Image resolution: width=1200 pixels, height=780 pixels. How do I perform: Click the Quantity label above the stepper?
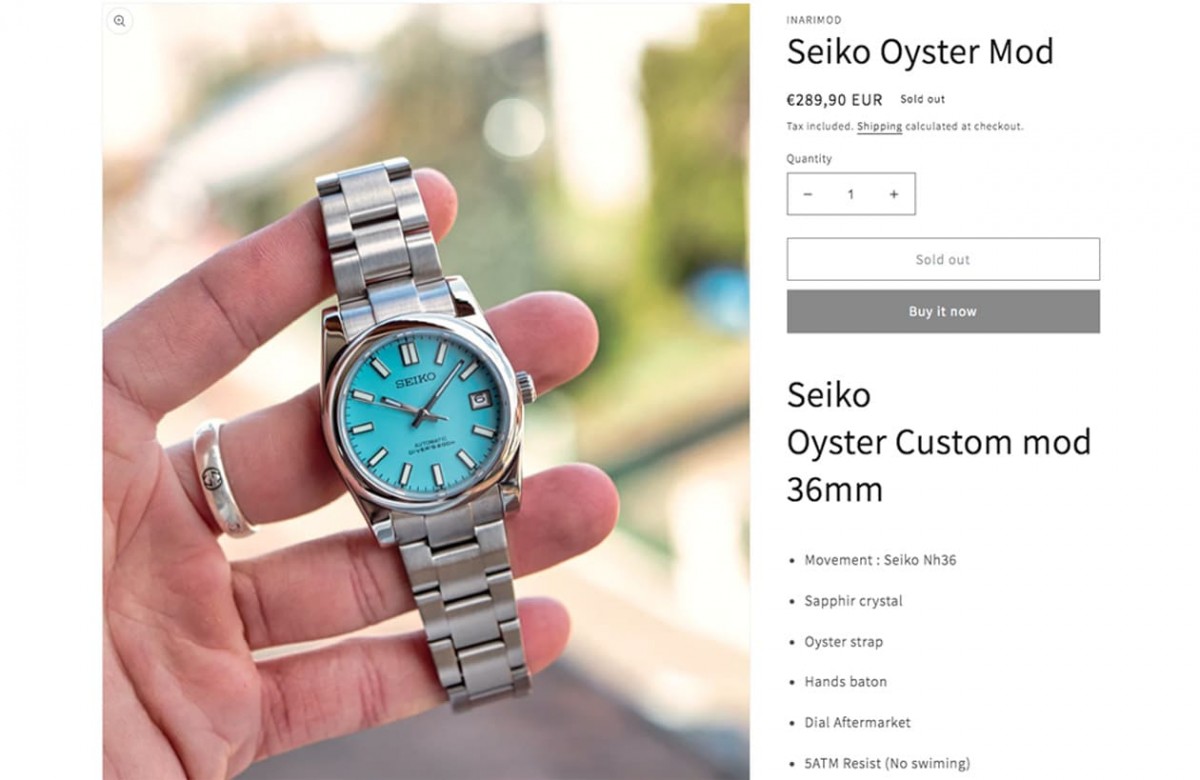809,159
